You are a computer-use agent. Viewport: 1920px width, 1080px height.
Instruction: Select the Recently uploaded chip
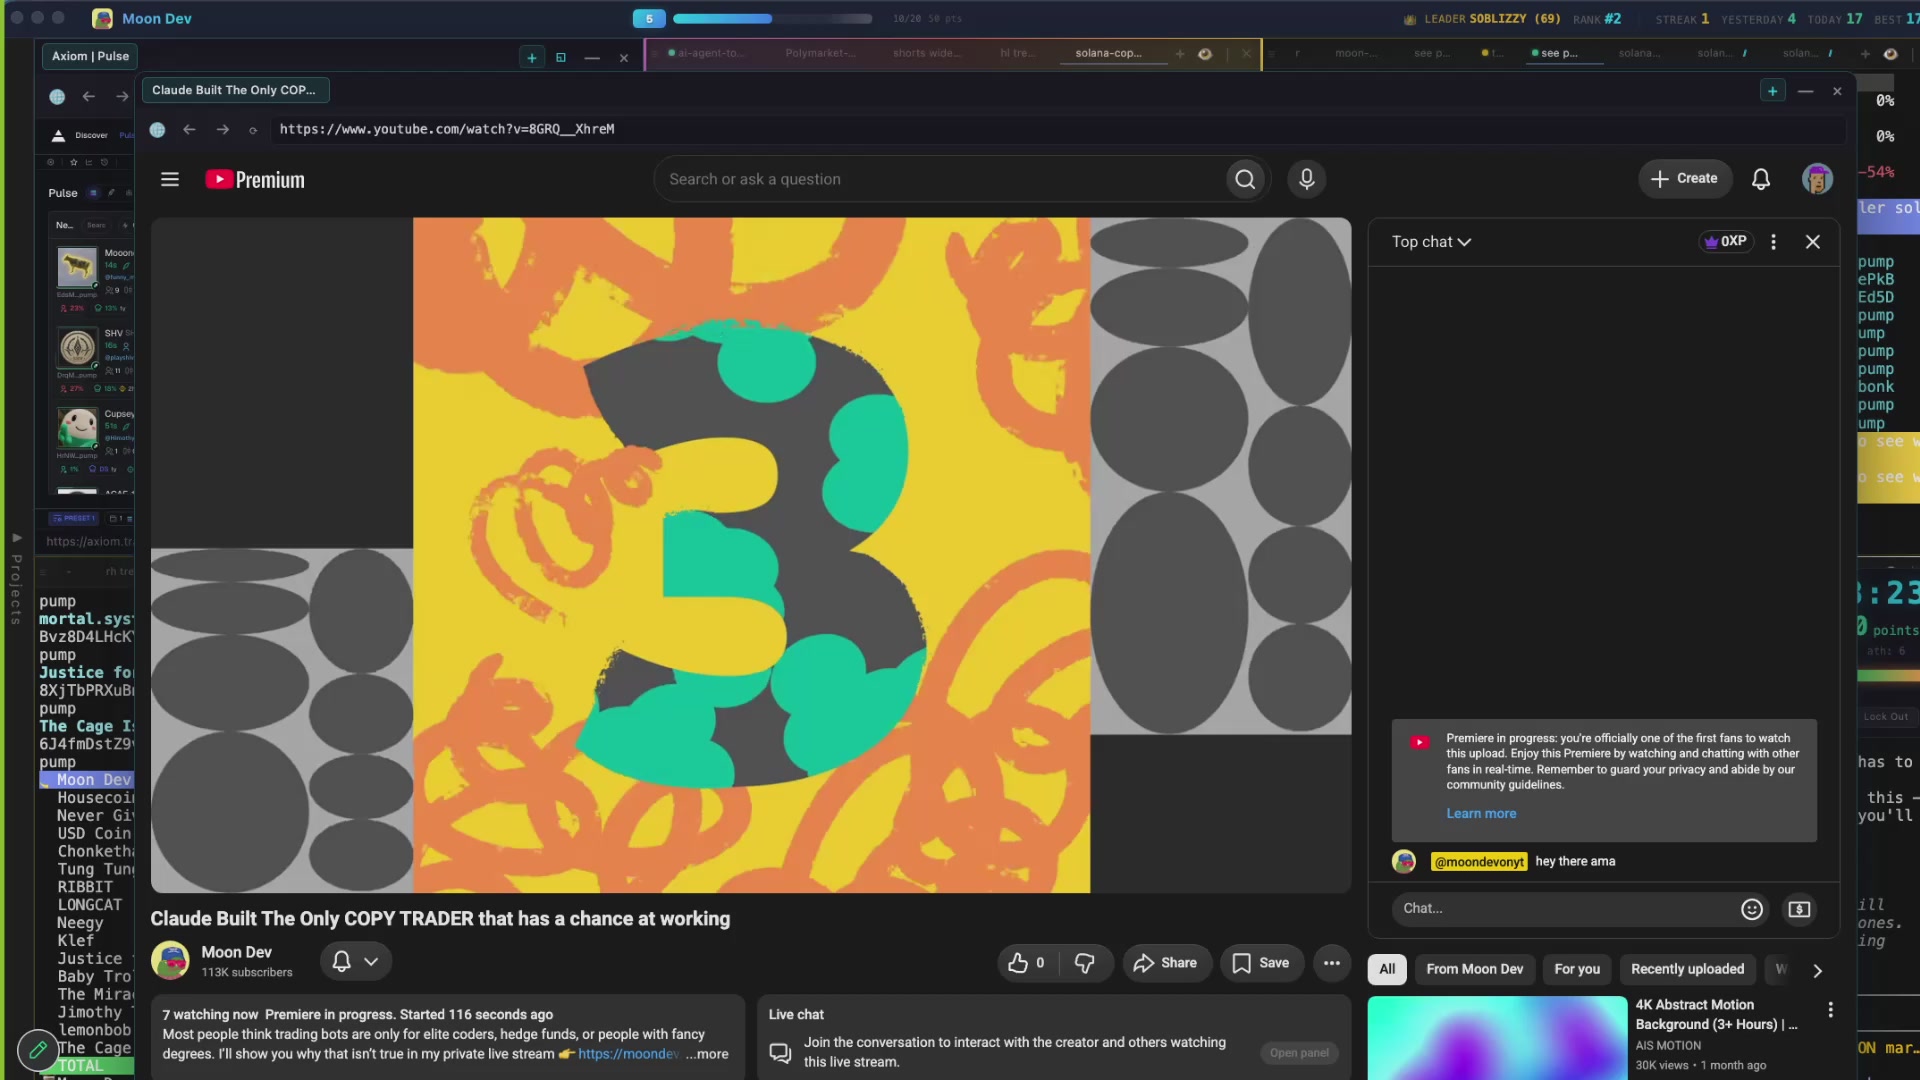tap(1687, 969)
